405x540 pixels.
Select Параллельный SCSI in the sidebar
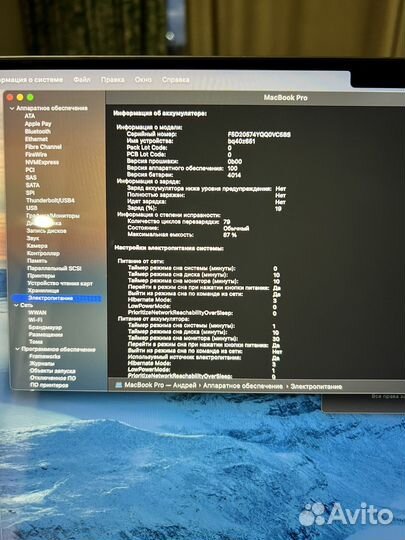click(54, 268)
